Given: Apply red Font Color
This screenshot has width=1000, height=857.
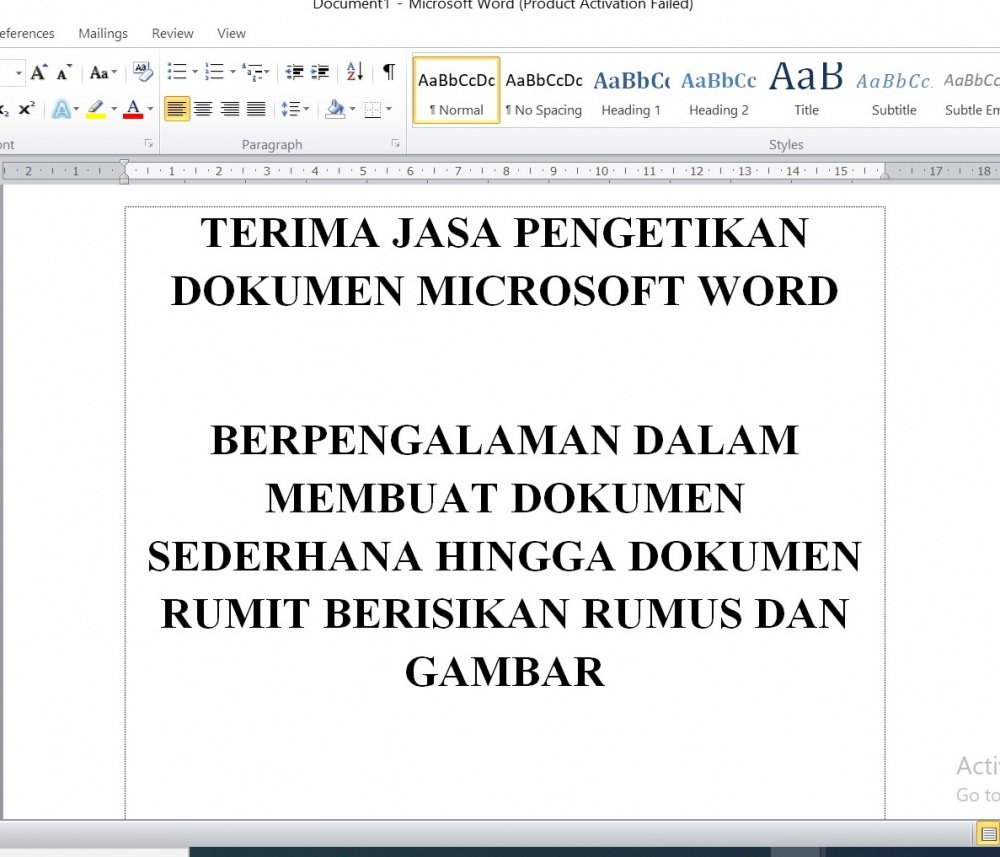Looking at the screenshot, I should pyautogui.click(x=133, y=109).
